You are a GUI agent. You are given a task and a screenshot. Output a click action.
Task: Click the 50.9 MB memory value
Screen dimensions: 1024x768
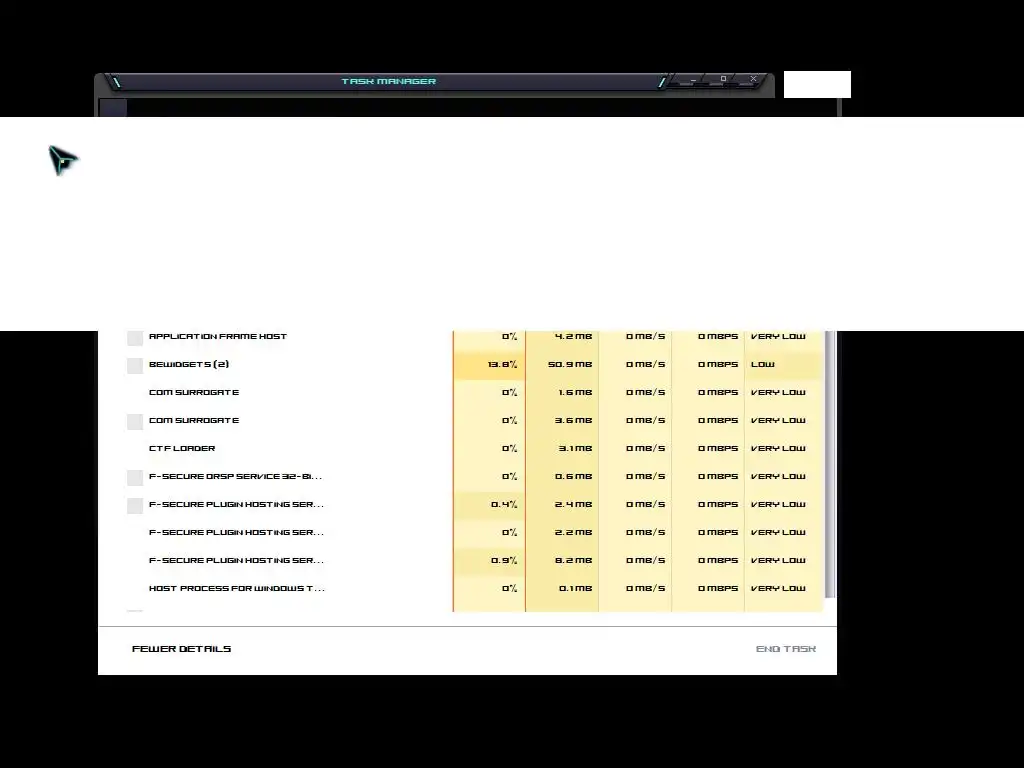tap(570, 364)
